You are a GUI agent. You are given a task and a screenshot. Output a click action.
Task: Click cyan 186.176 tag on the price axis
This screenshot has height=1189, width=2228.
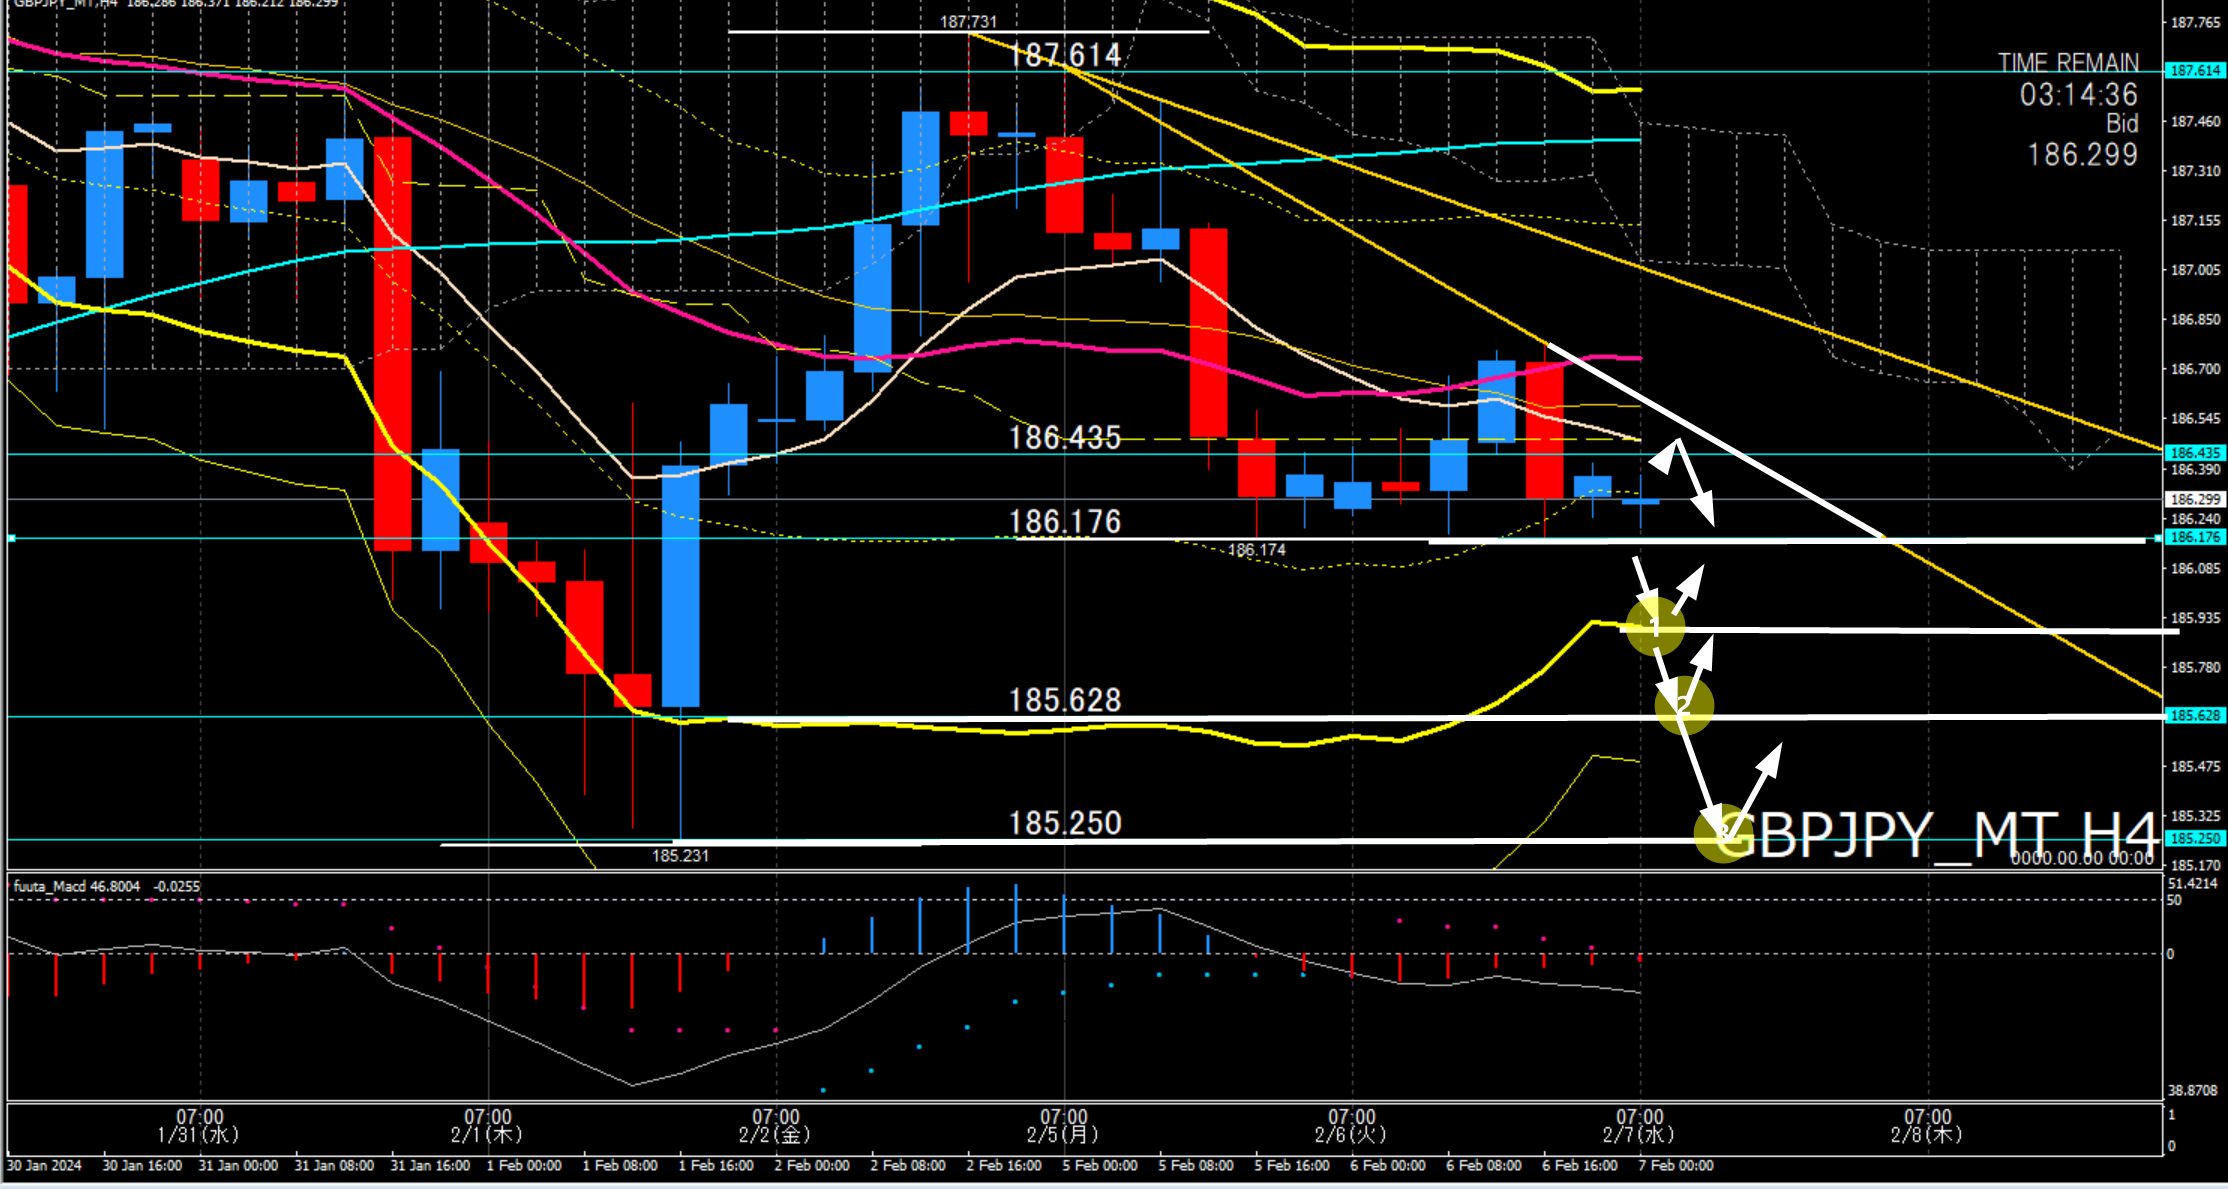pyautogui.click(x=2194, y=538)
